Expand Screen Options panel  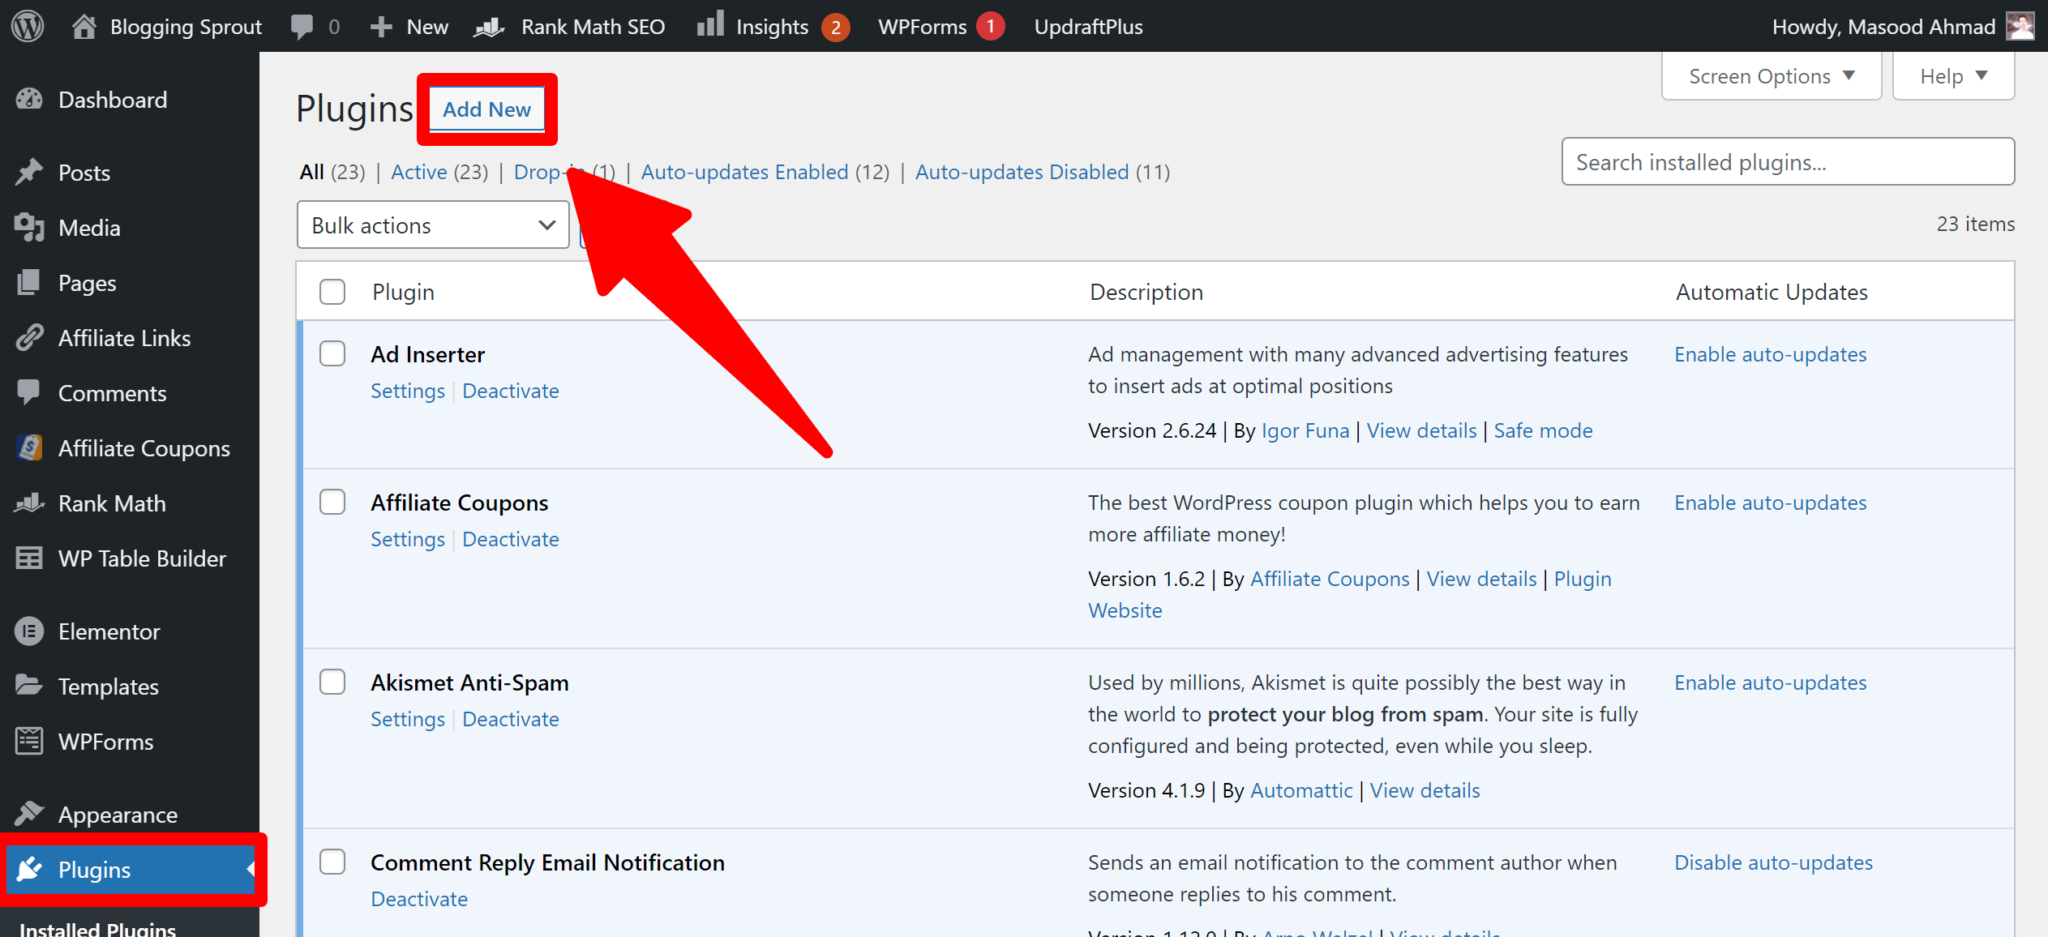(x=1771, y=76)
